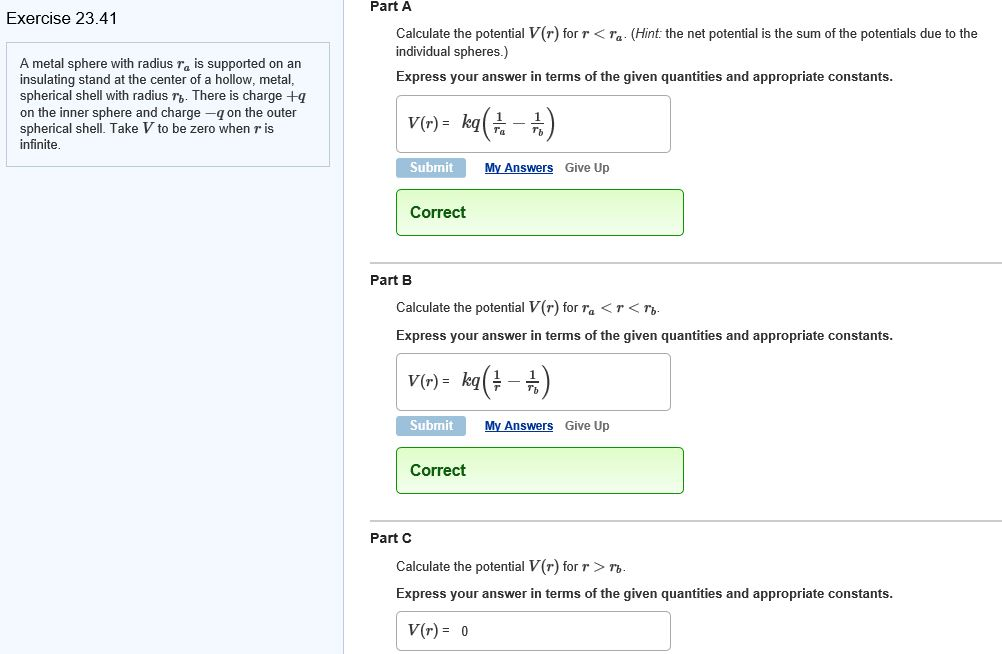The width and height of the screenshot is (1002, 654).
Task: Click the left sidebar area below the problem
Action: (168, 400)
